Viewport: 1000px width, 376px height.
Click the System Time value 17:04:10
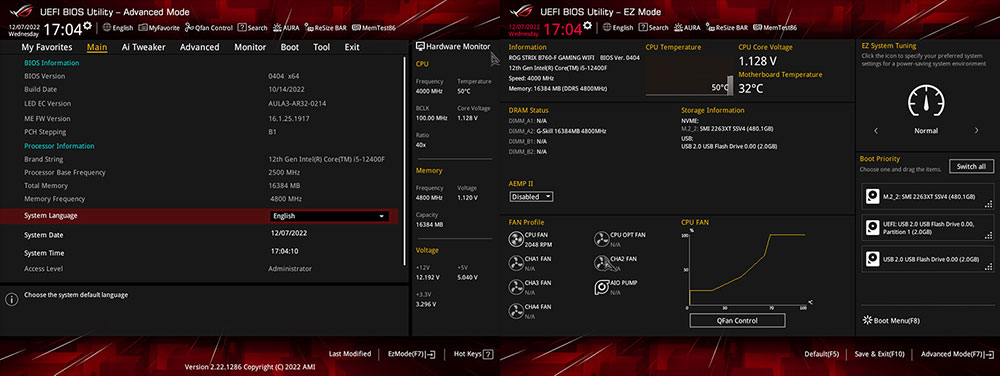click(284, 251)
